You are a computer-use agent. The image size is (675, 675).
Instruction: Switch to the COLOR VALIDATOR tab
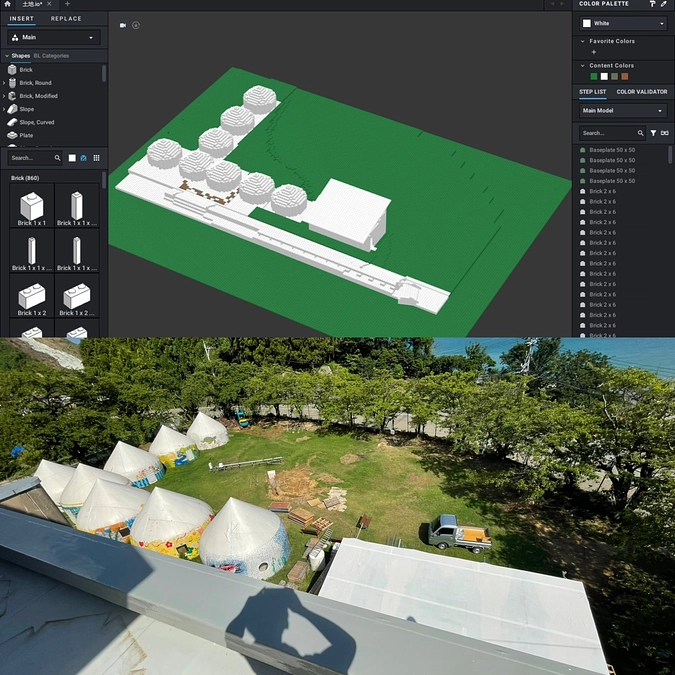(641, 92)
